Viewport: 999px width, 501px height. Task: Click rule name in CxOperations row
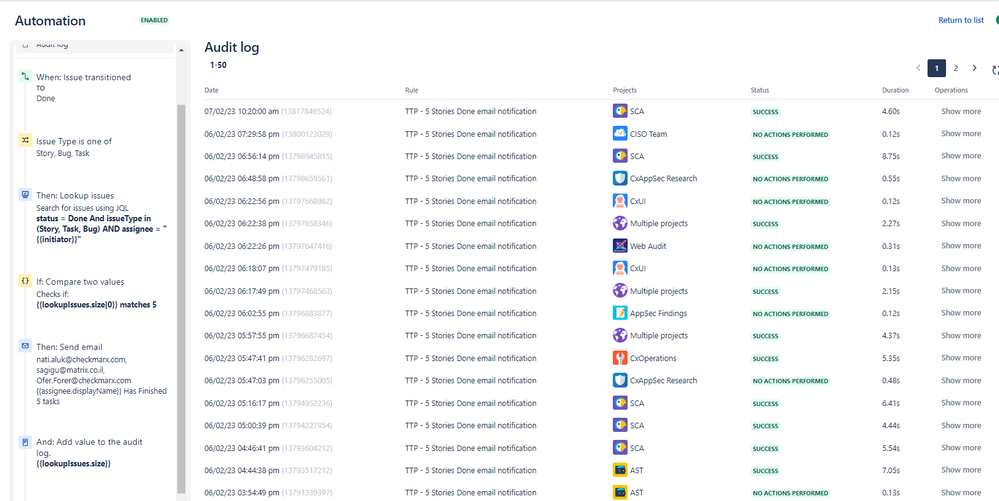[x=471, y=358]
